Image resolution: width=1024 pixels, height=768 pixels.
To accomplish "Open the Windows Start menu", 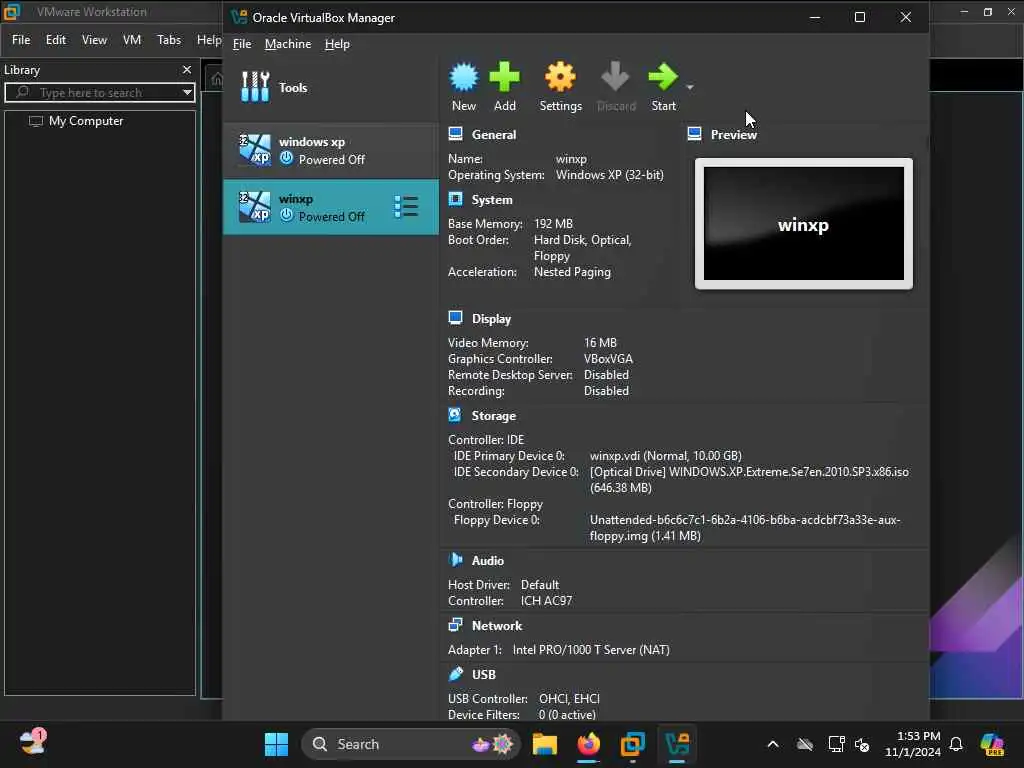I will (x=276, y=744).
